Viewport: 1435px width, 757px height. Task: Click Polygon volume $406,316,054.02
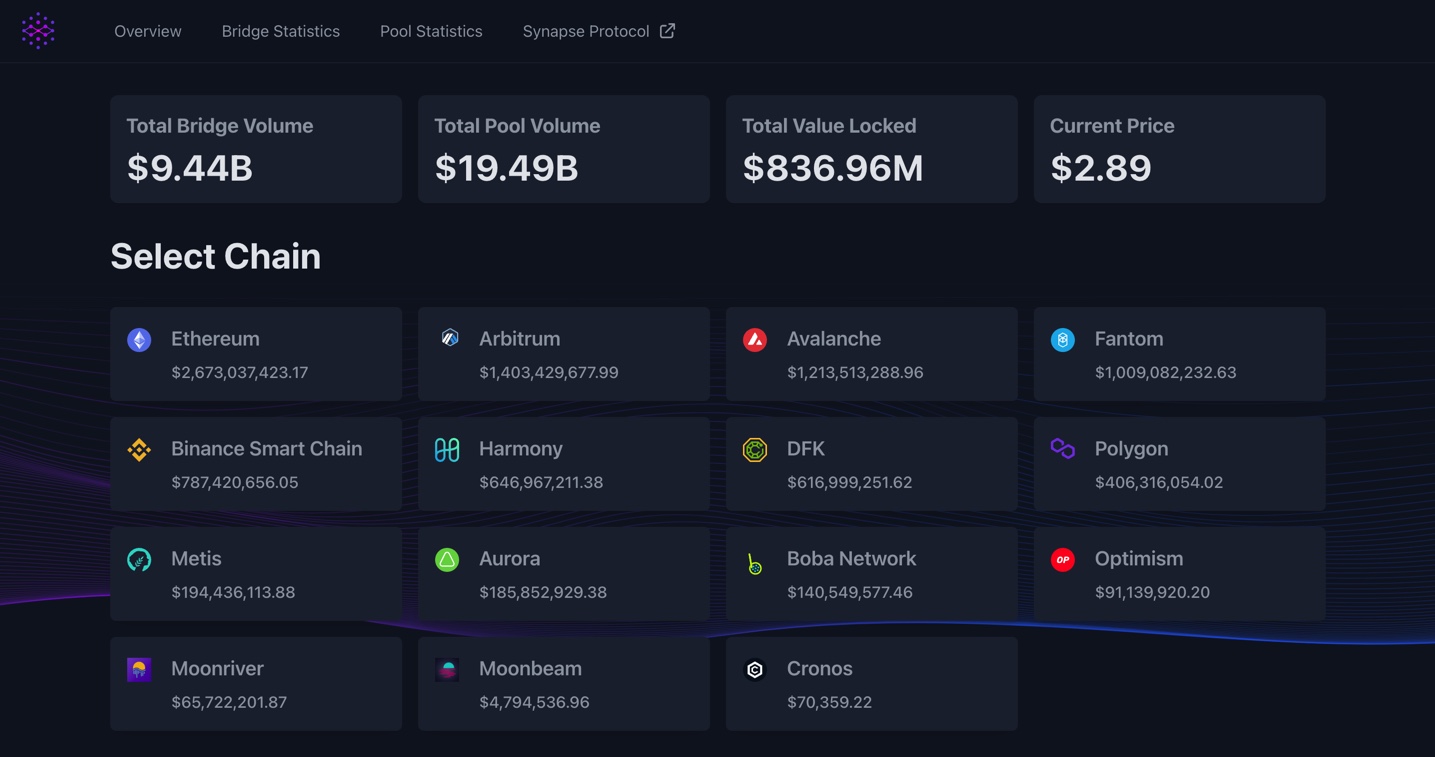point(1159,483)
